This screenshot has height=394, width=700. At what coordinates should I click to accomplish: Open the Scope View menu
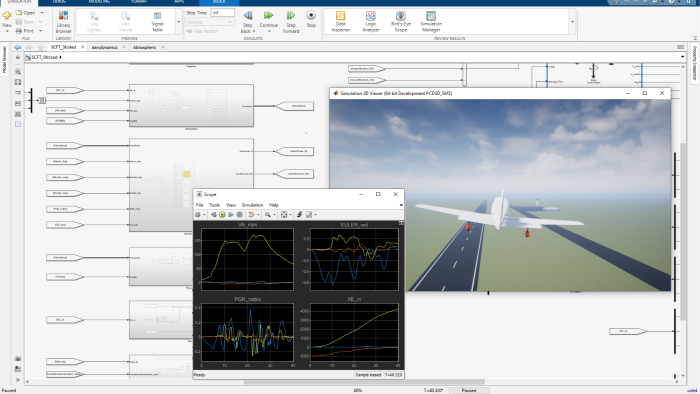click(x=231, y=205)
